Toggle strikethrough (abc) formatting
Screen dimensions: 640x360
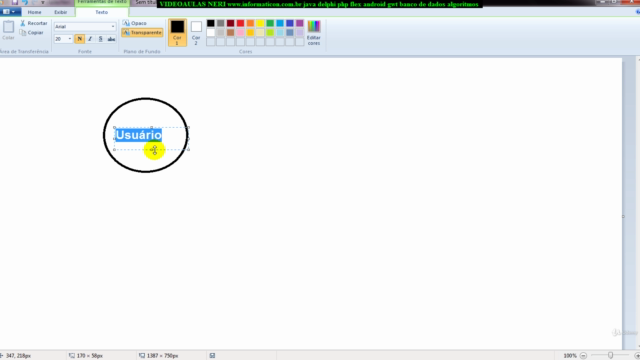(x=111, y=39)
